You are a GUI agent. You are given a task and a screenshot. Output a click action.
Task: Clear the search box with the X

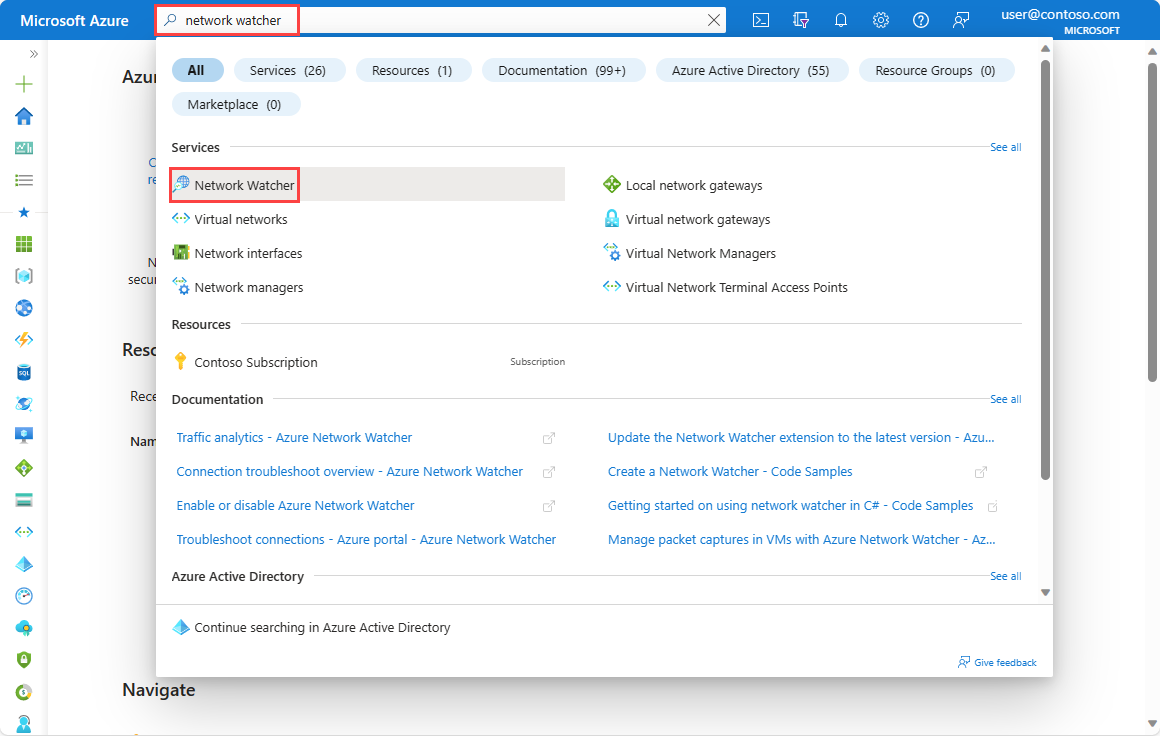(x=713, y=19)
